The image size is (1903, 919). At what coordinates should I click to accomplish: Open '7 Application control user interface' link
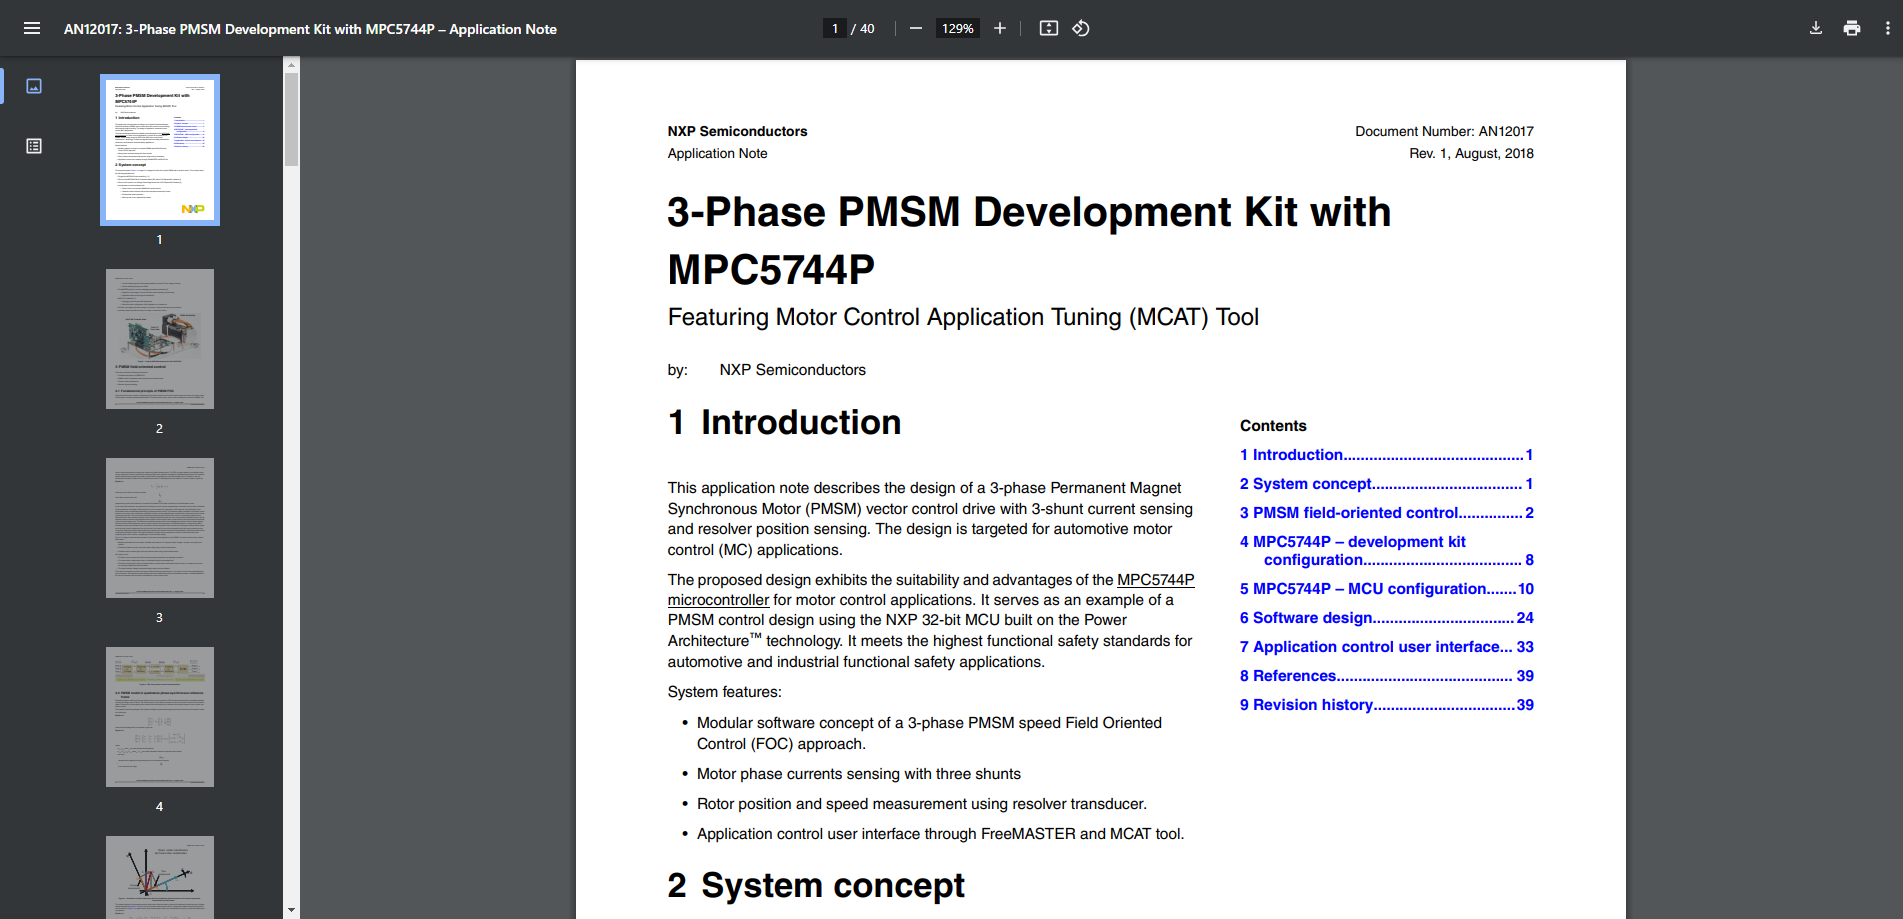(x=1386, y=646)
